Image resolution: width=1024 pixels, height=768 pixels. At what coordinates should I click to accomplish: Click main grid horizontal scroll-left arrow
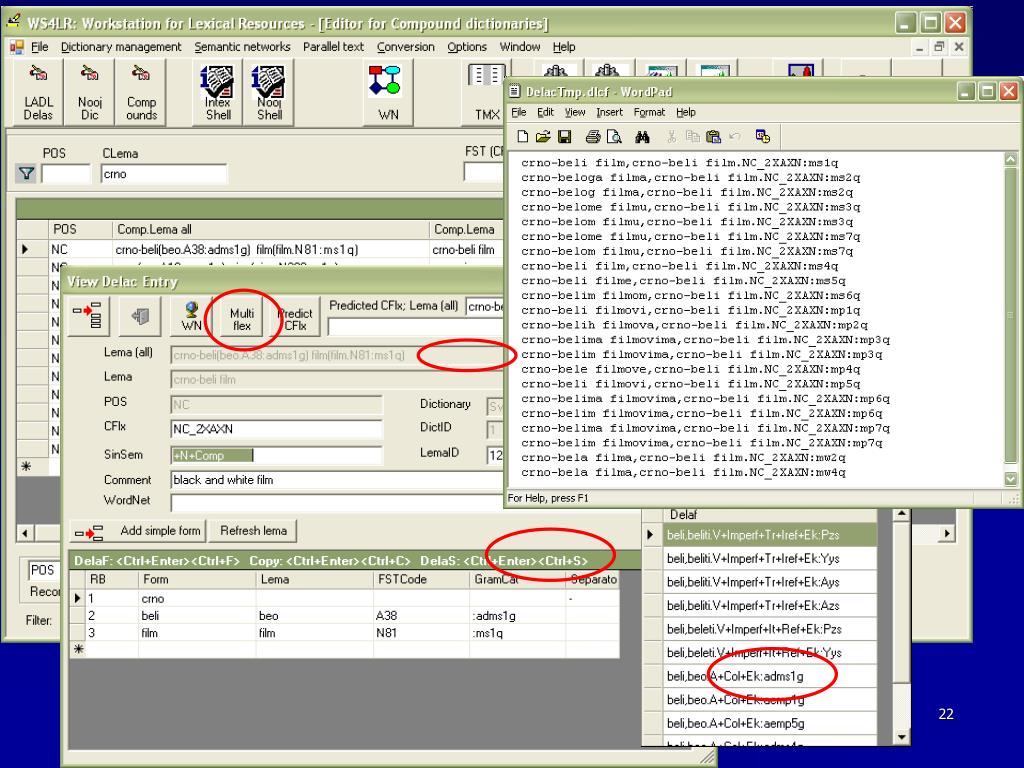pyautogui.click(x=25, y=533)
